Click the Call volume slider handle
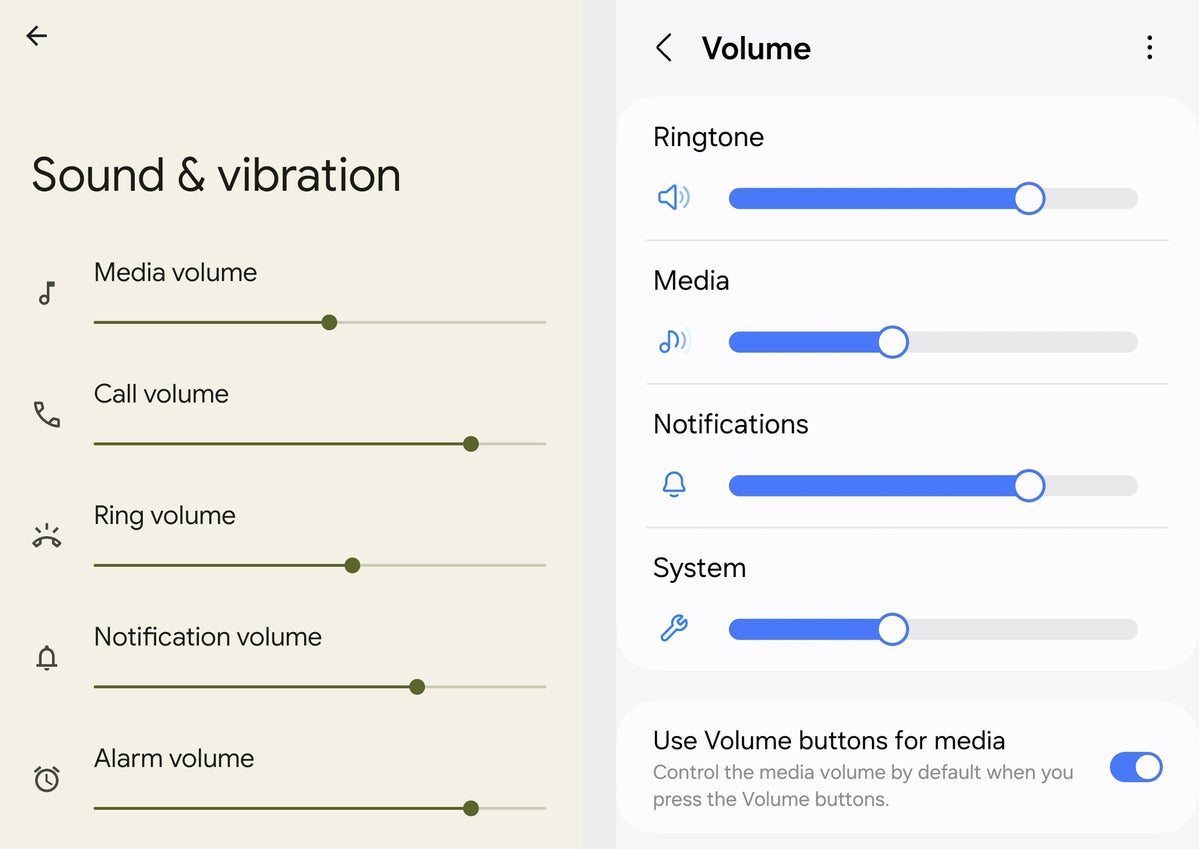 point(471,444)
